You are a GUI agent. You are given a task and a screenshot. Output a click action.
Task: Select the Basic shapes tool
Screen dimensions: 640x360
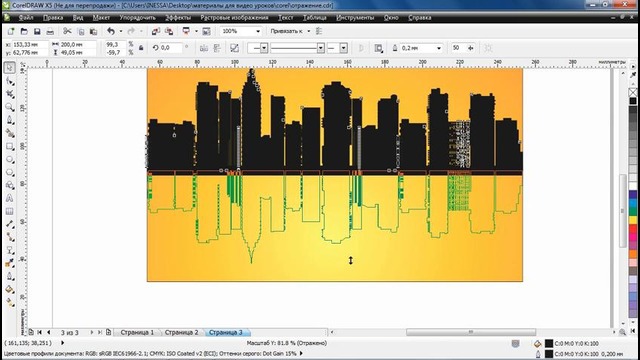click(10, 186)
